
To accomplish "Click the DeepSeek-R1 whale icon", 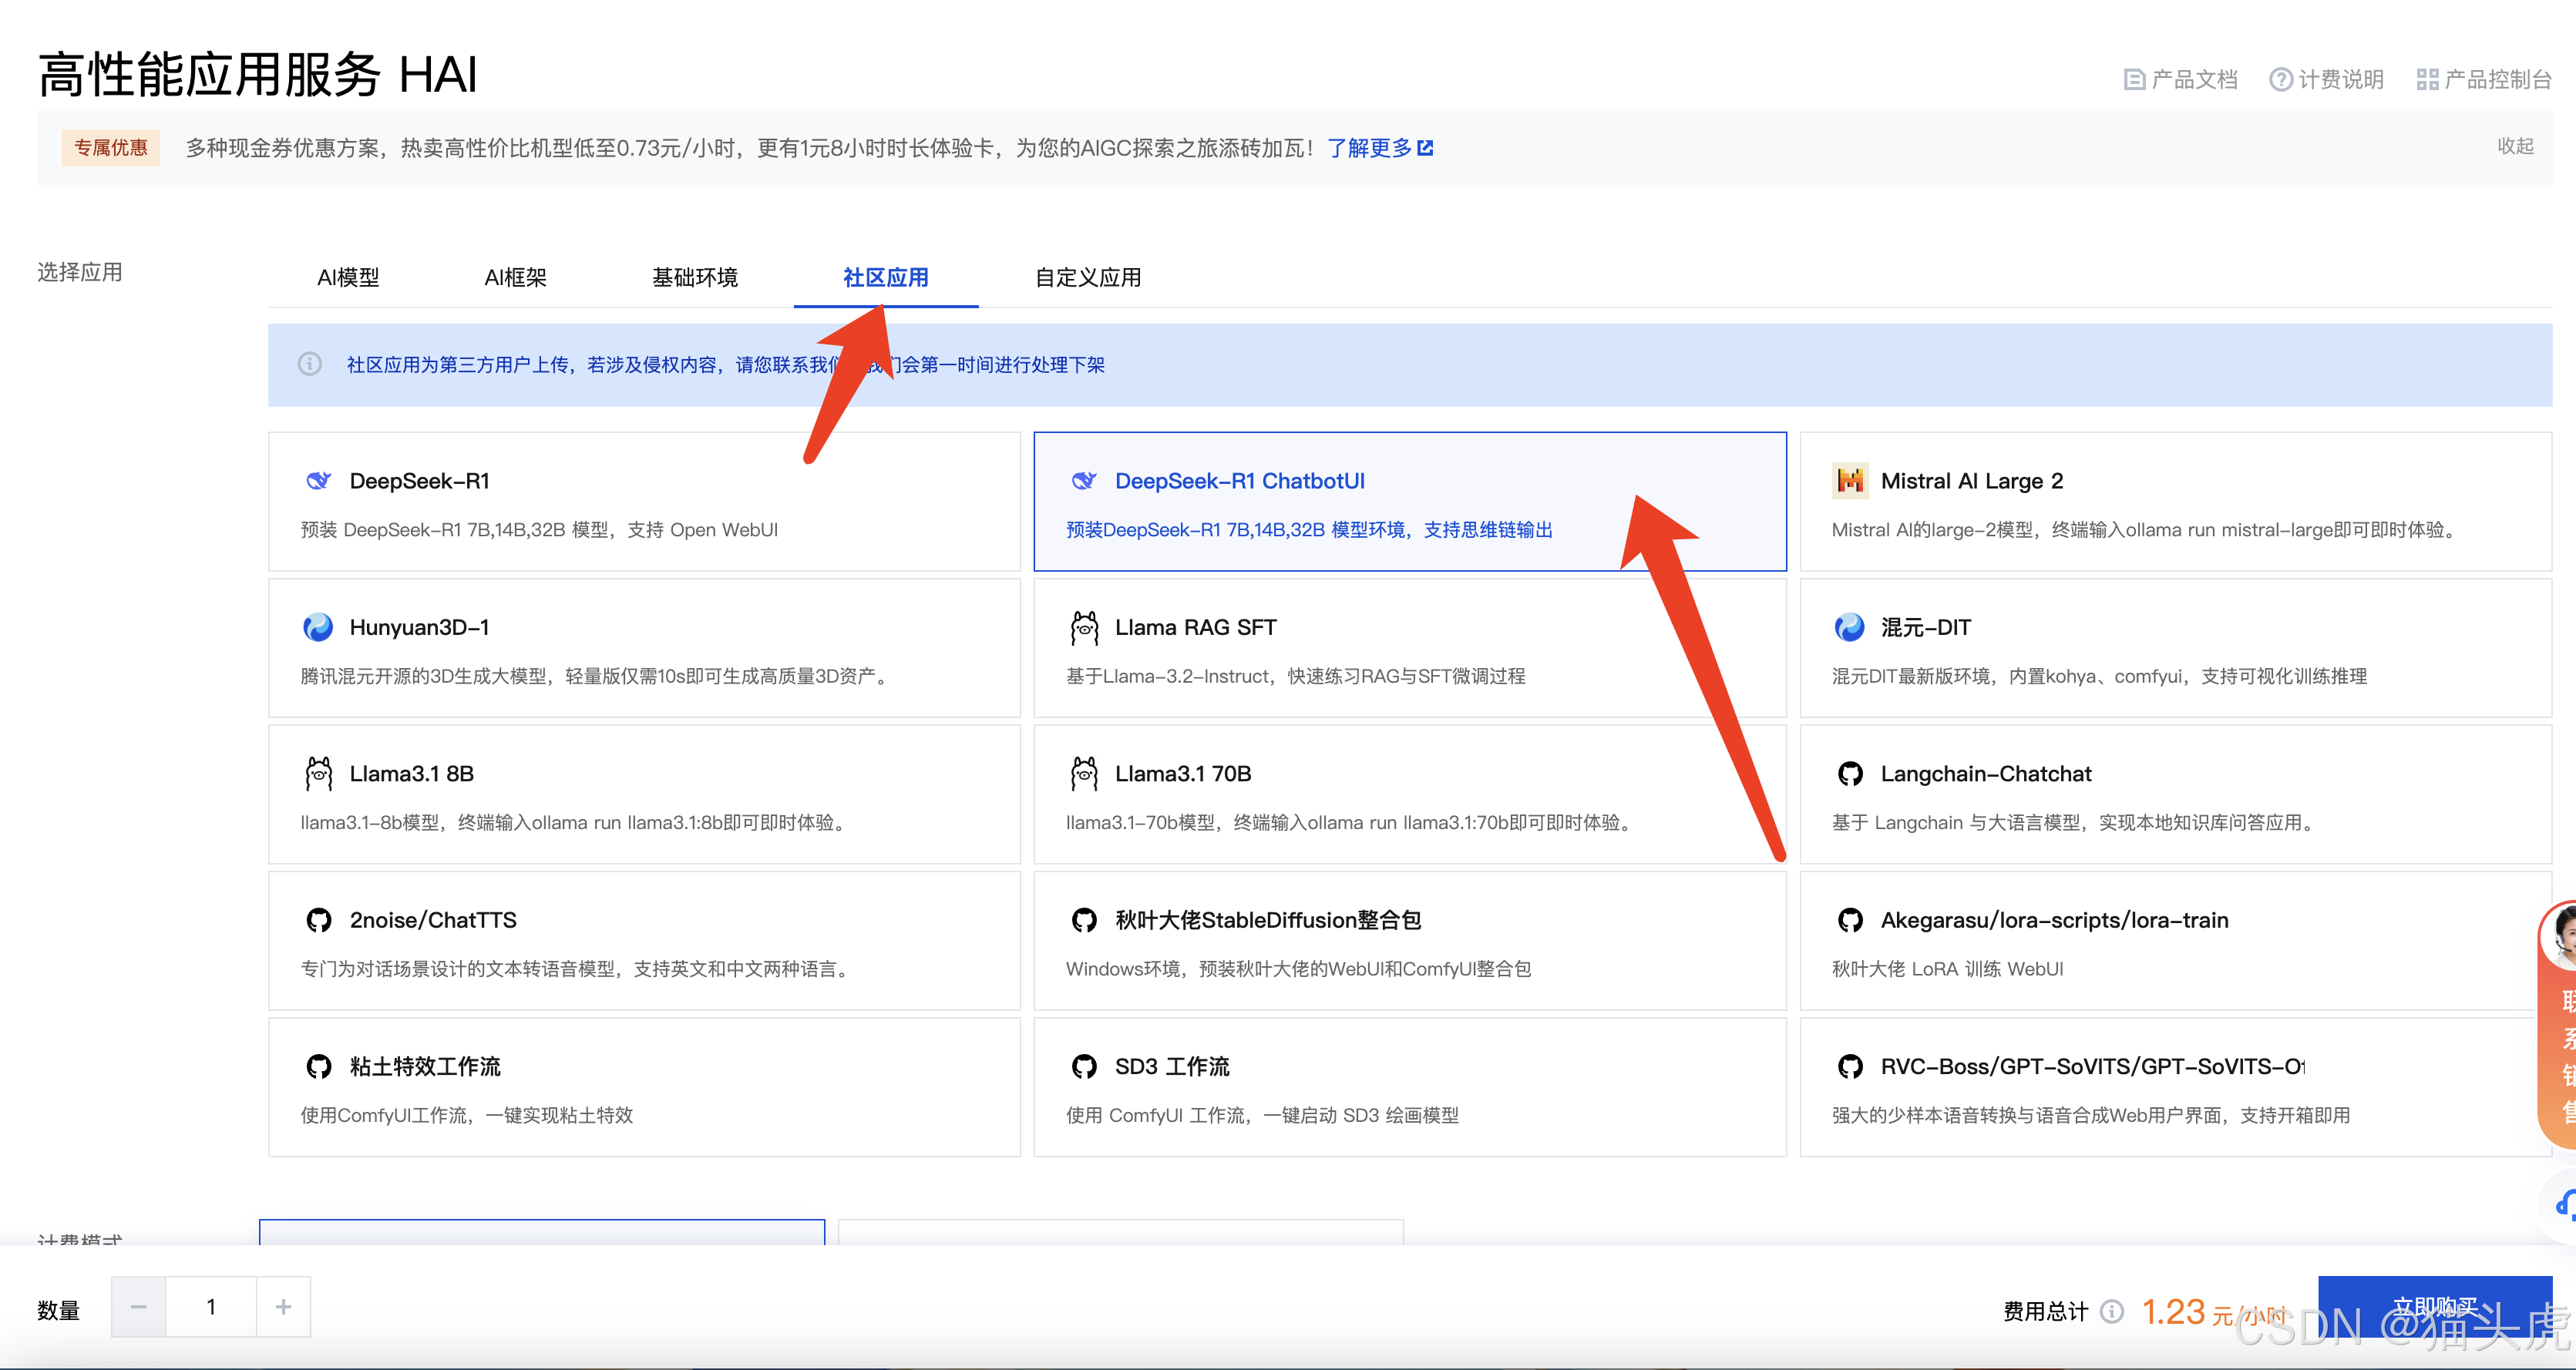I will tap(318, 481).
